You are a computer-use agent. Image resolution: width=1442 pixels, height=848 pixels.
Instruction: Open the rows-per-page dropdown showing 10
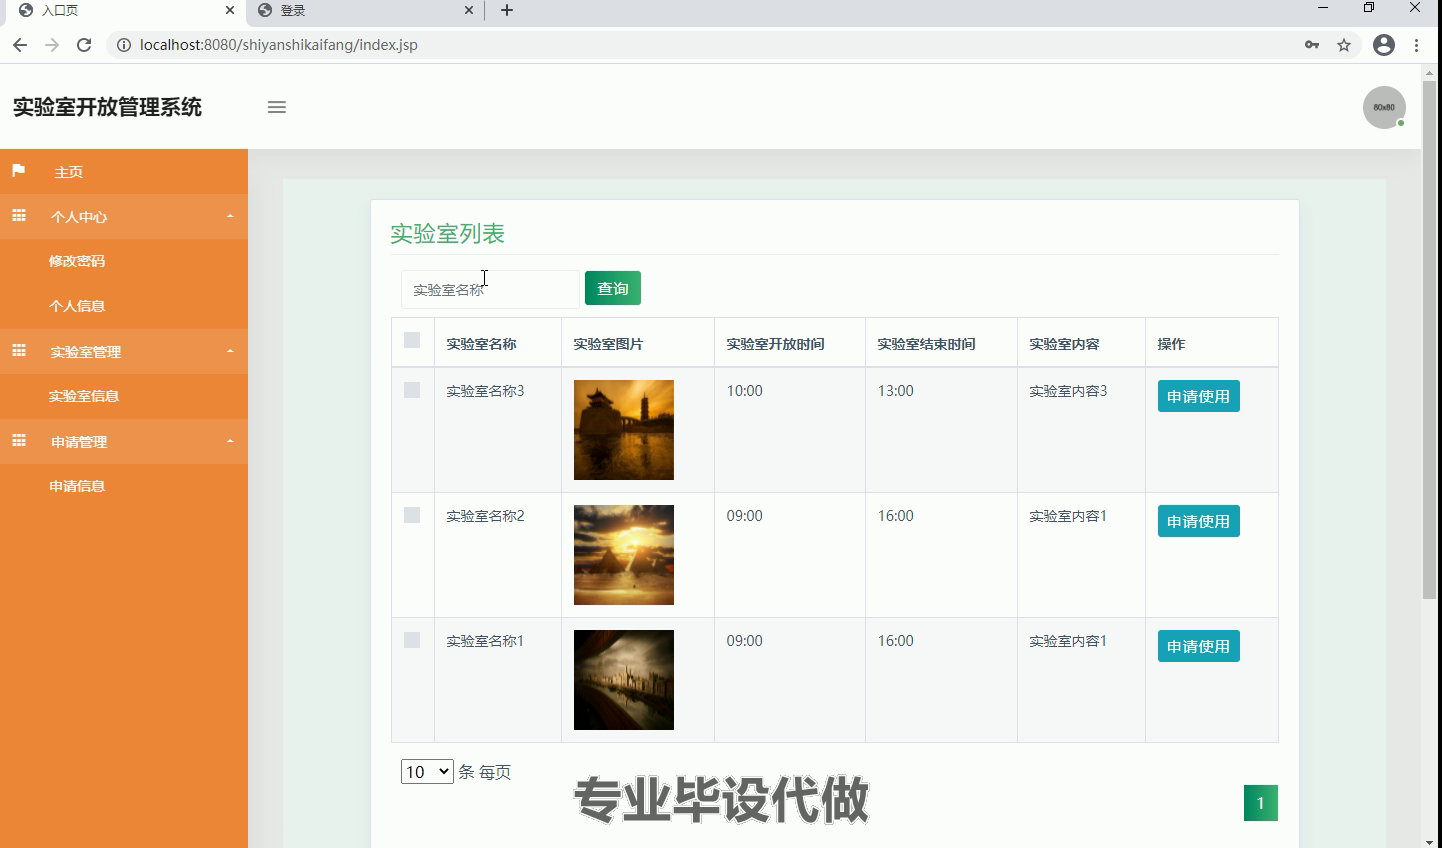click(427, 772)
